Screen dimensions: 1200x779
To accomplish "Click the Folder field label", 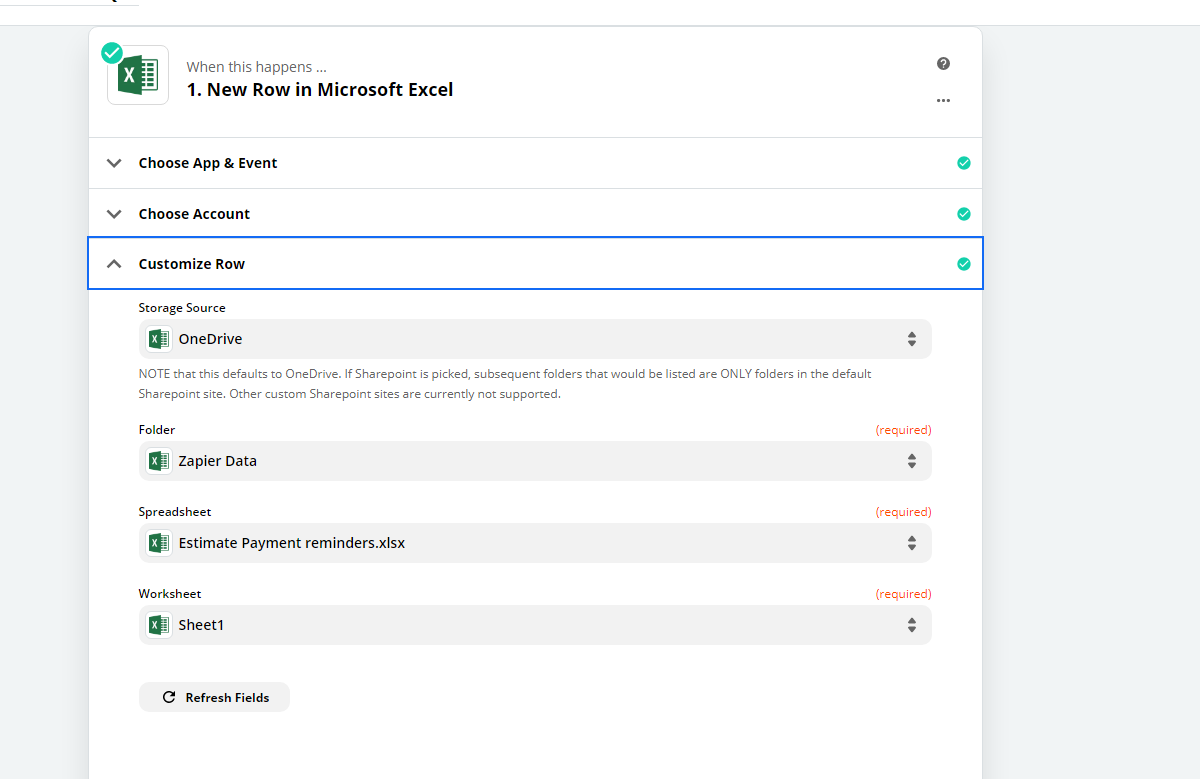I will (157, 430).
